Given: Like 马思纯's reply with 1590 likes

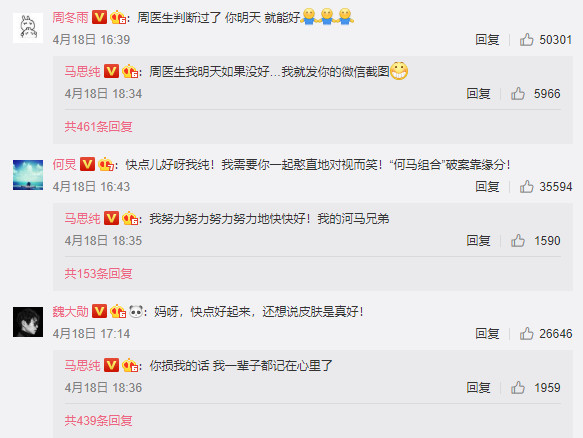Looking at the screenshot, I should pos(518,241).
